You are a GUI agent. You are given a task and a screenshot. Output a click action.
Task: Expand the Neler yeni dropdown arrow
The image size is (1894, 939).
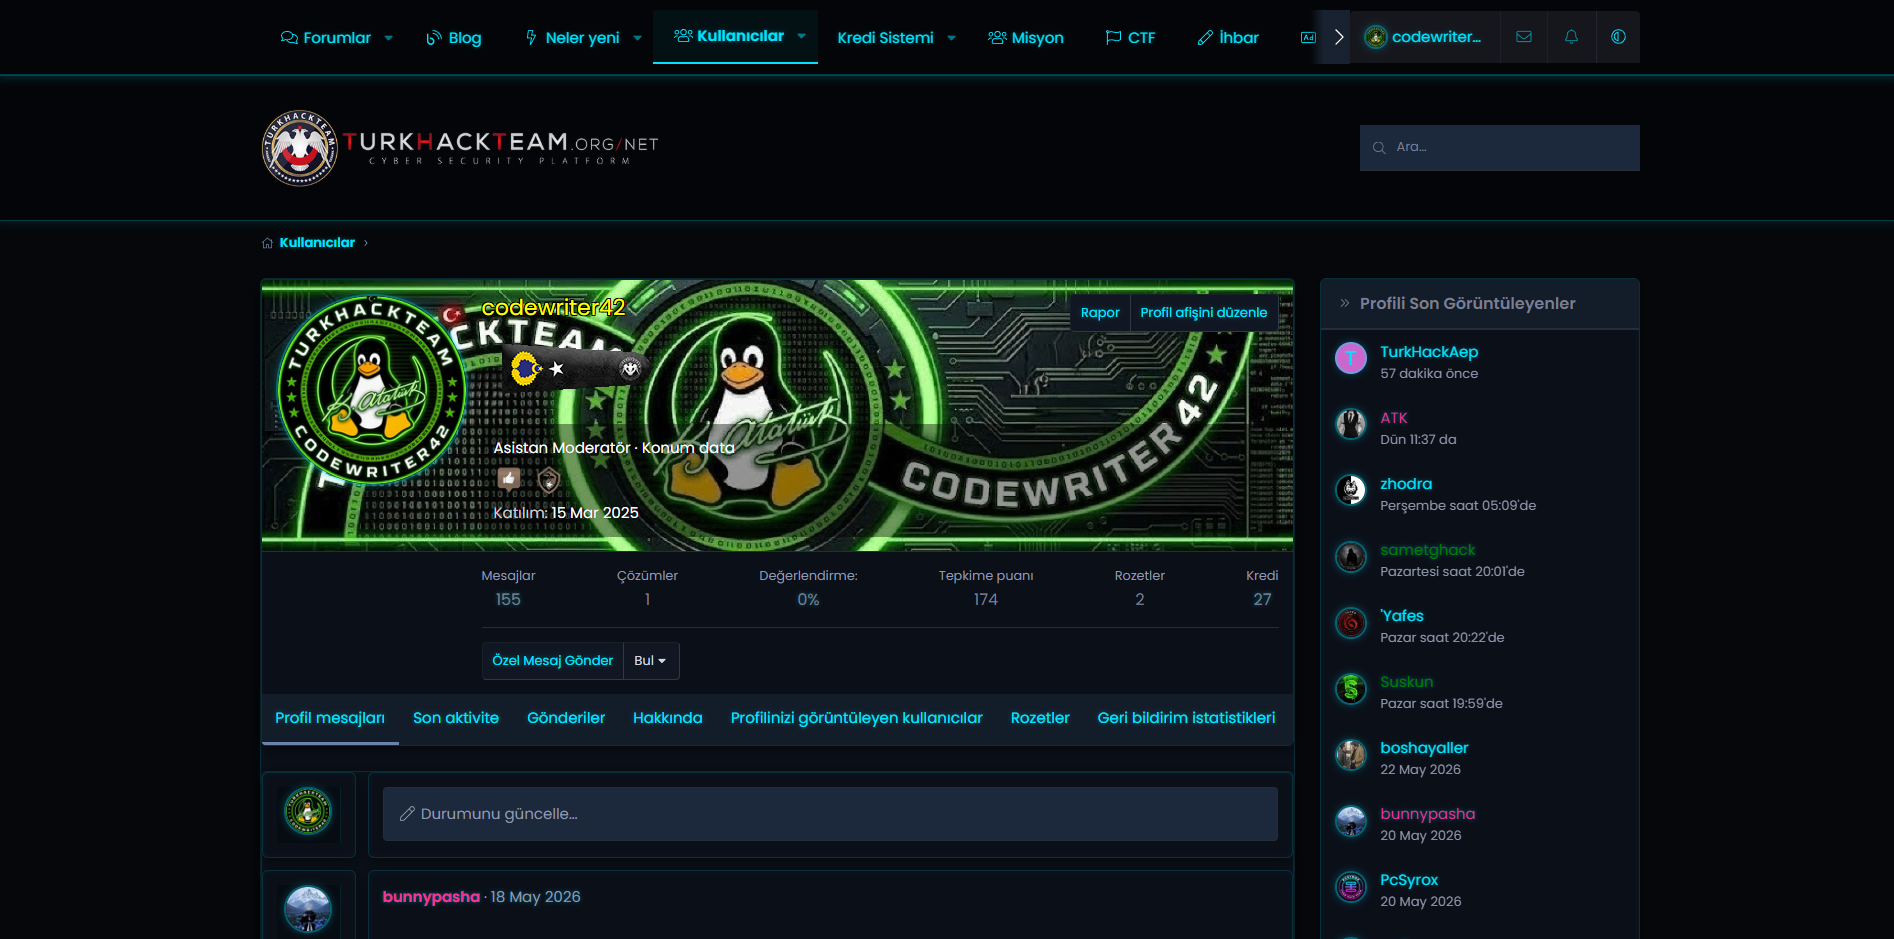637,38
